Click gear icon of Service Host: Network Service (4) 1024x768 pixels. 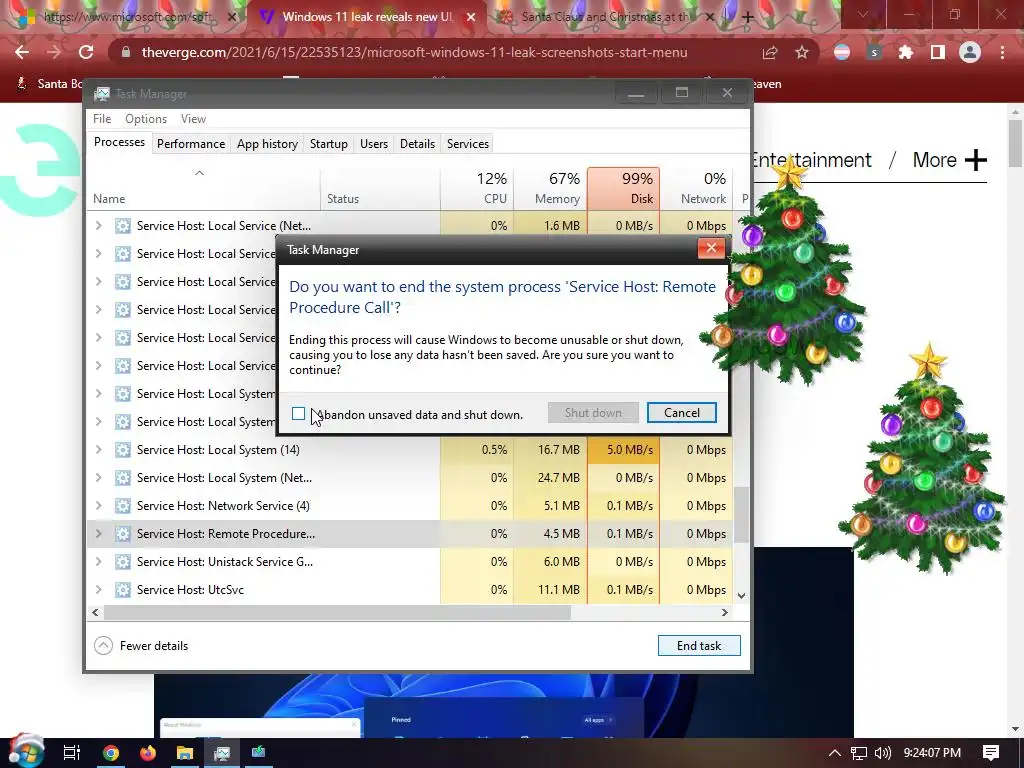tap(123, 505)
